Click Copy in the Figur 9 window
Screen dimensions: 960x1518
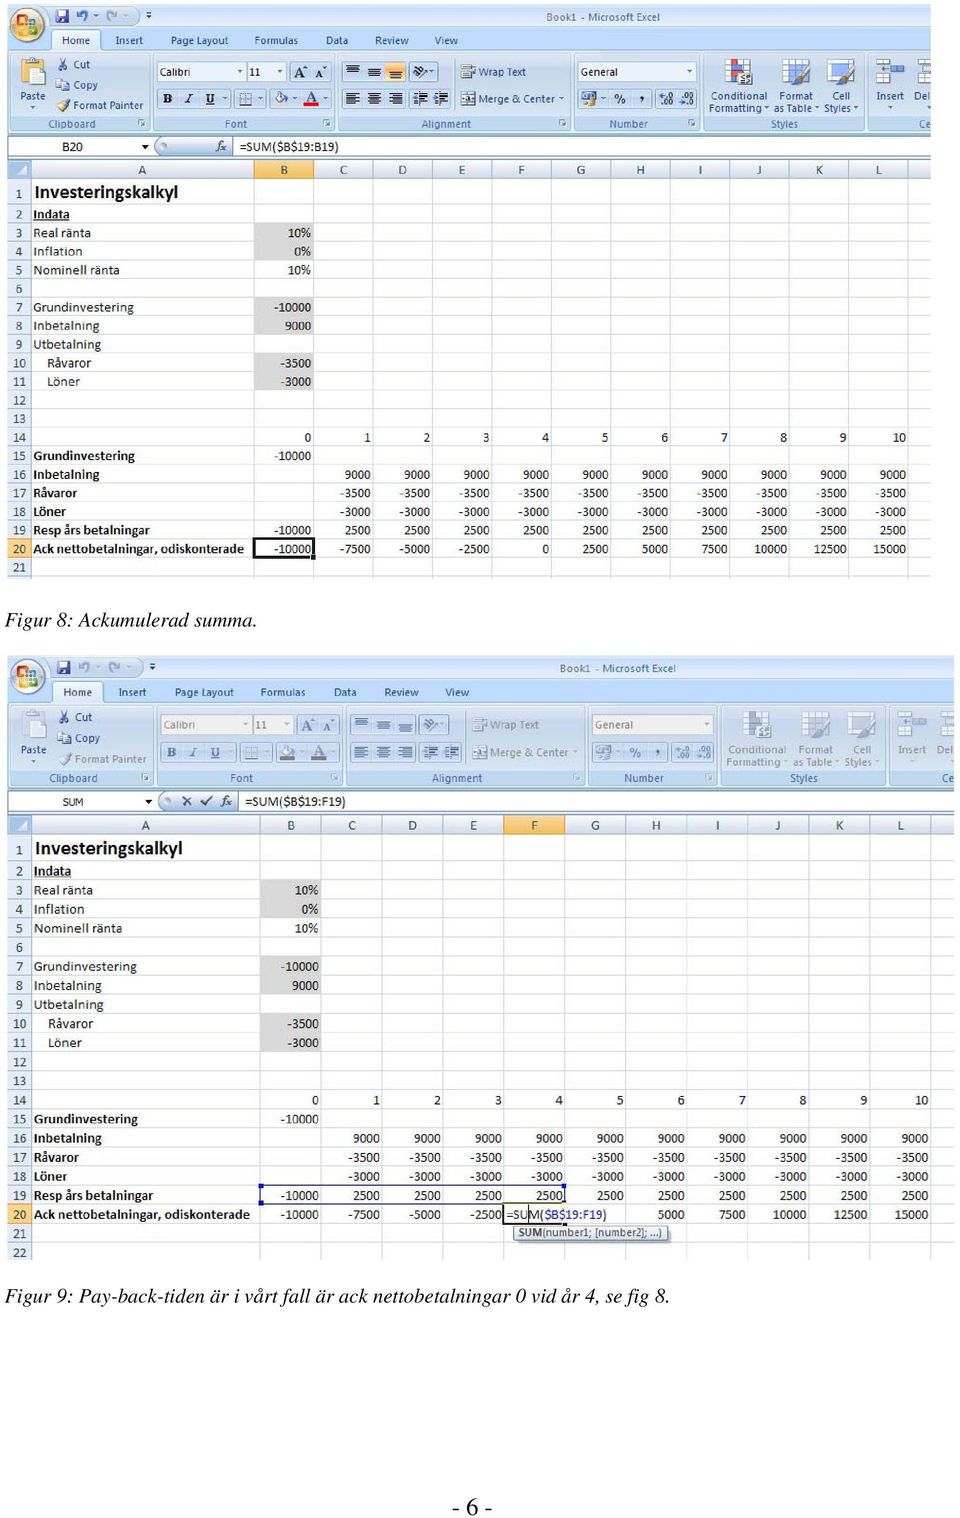pos(79,738)
